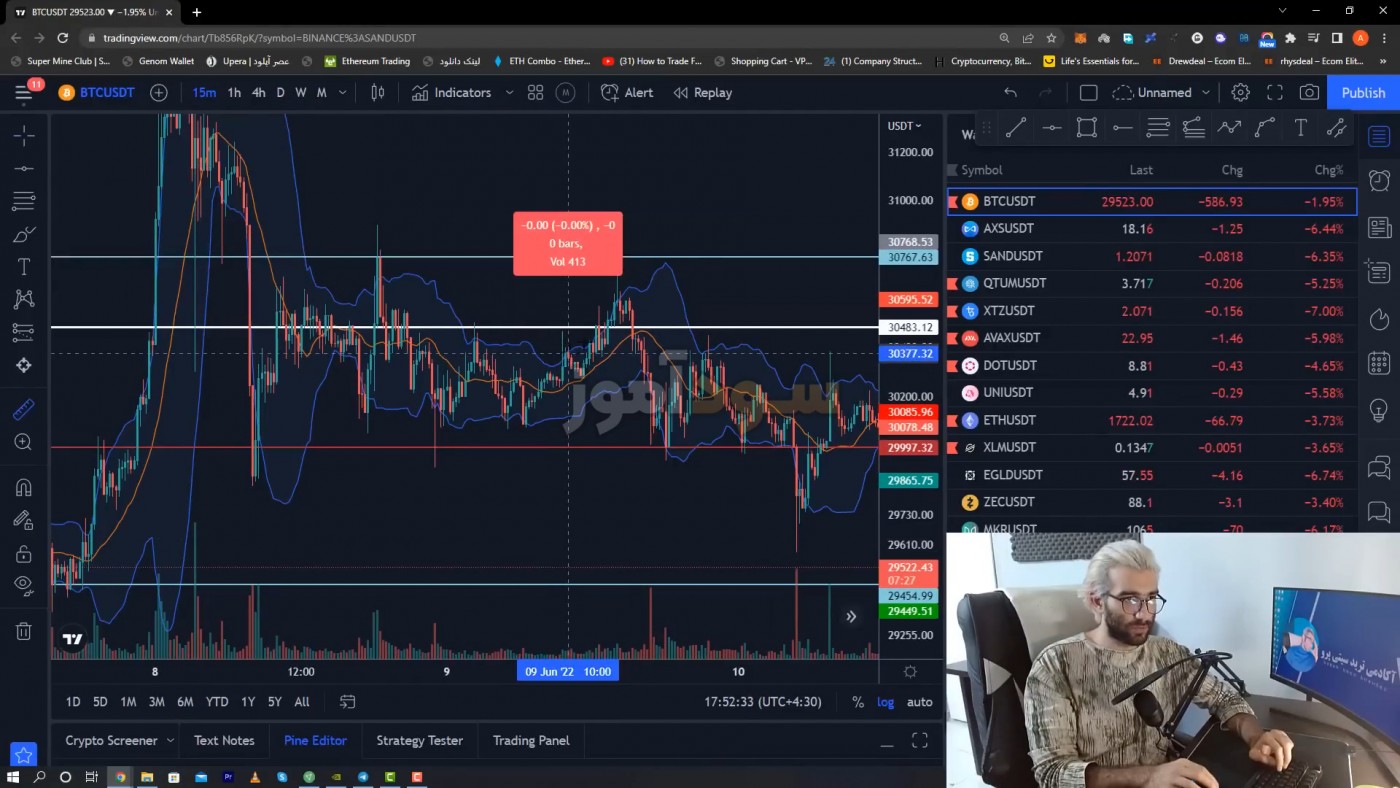Open Strategy Tester tab
The height and width of the screenshot is (788, 1400).
[x=419, y=741]
